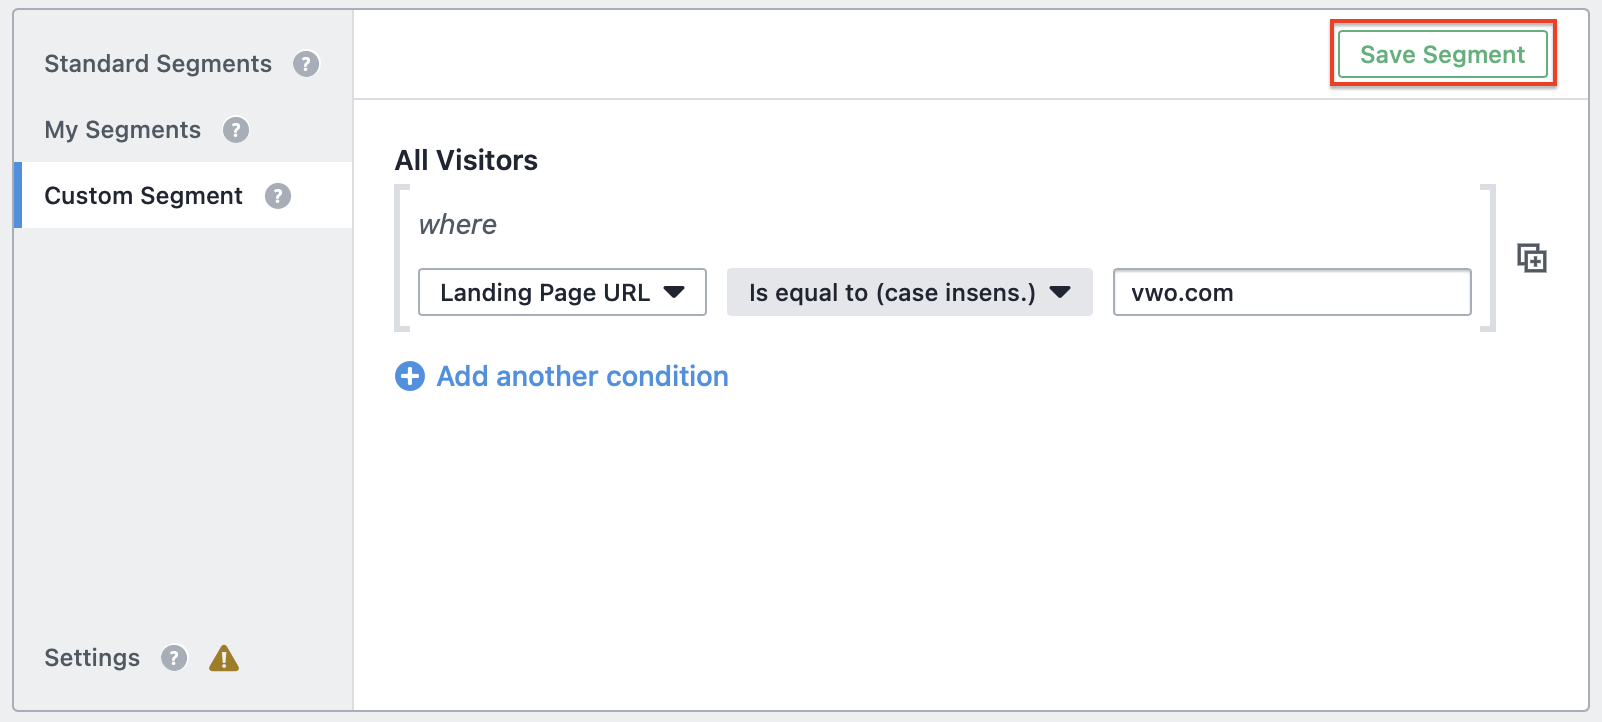1602x722 pixels.
Task: Switch to the My Segments tab
Action: (x=122, y=130)
